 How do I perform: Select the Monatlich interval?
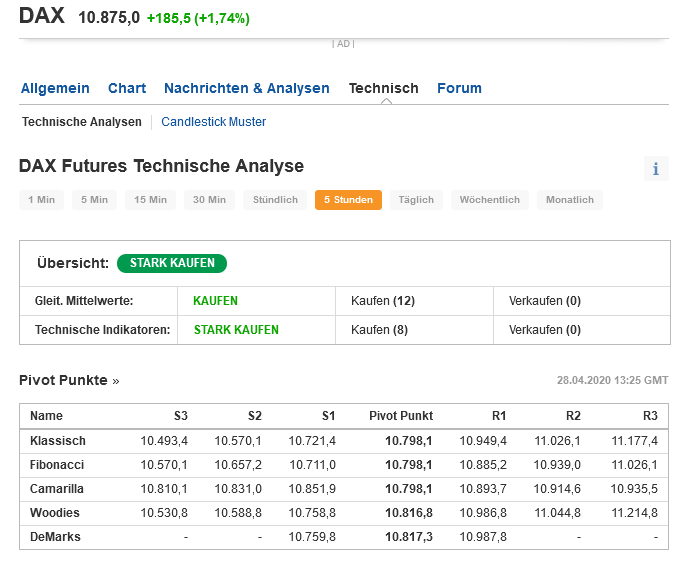point(569,200)
